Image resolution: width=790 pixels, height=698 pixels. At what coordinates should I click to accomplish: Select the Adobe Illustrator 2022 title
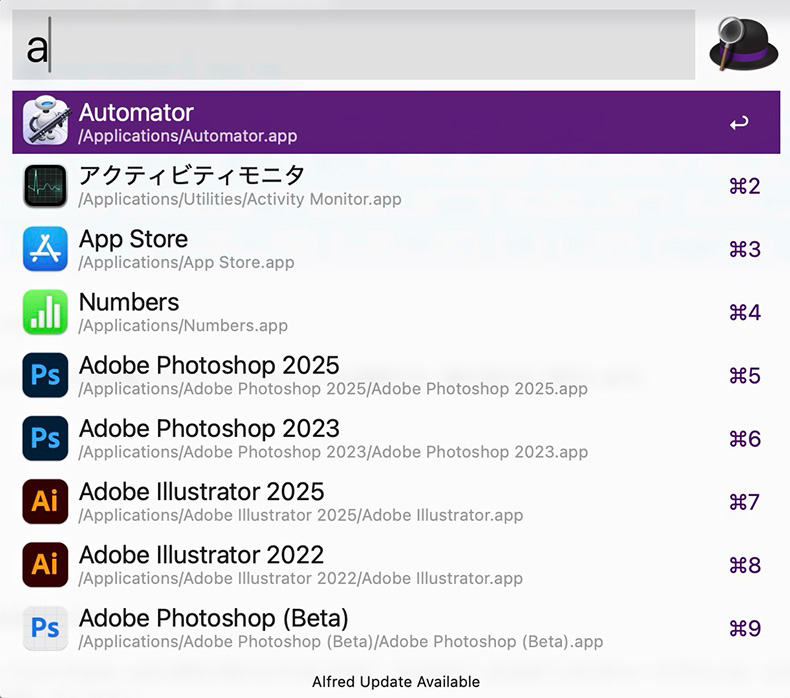pos(202,555)
